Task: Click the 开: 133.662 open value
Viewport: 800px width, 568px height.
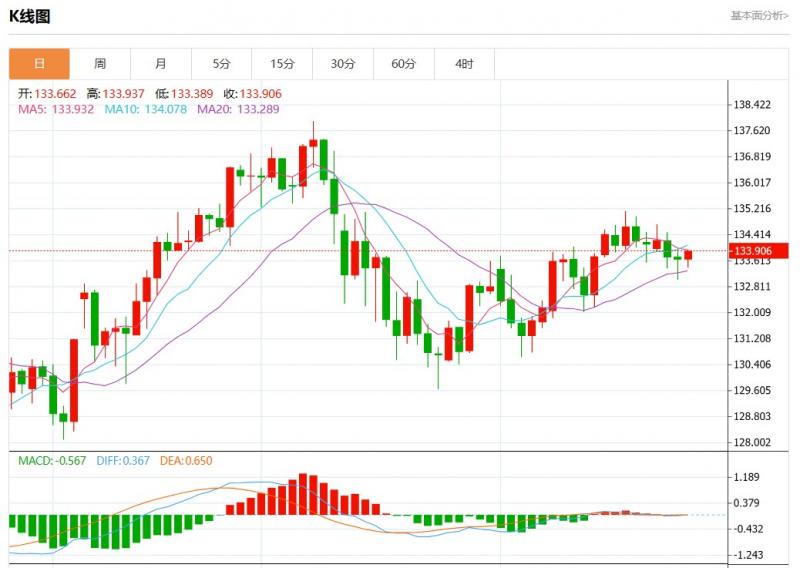Action: tap(47, 94)
